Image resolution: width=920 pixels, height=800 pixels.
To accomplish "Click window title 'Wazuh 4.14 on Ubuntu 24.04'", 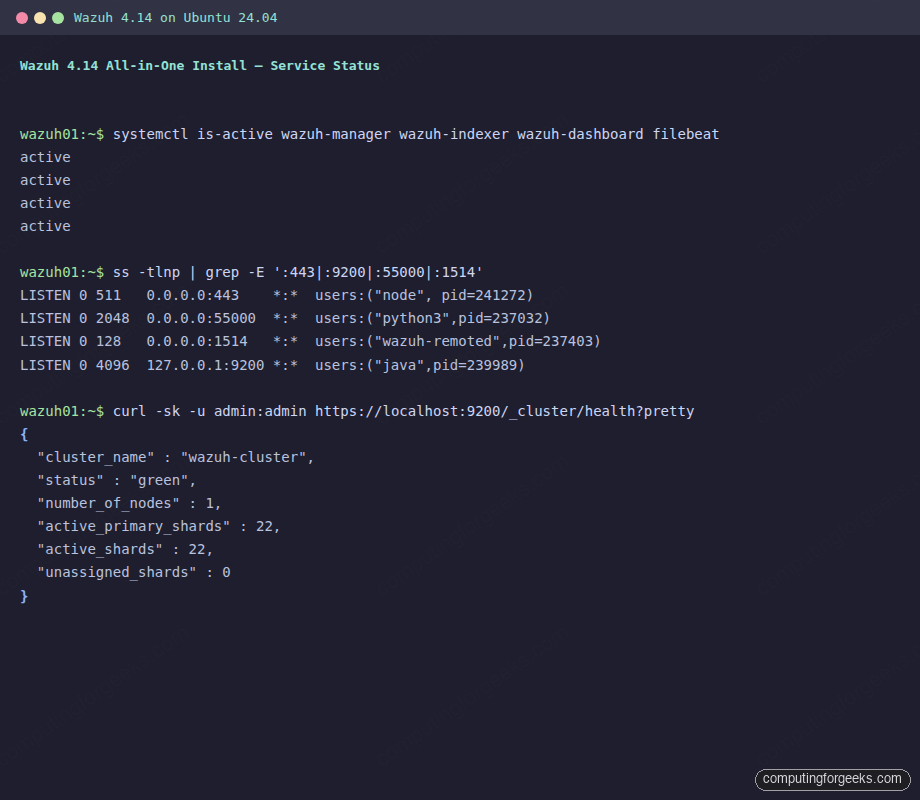I will 175,18.
